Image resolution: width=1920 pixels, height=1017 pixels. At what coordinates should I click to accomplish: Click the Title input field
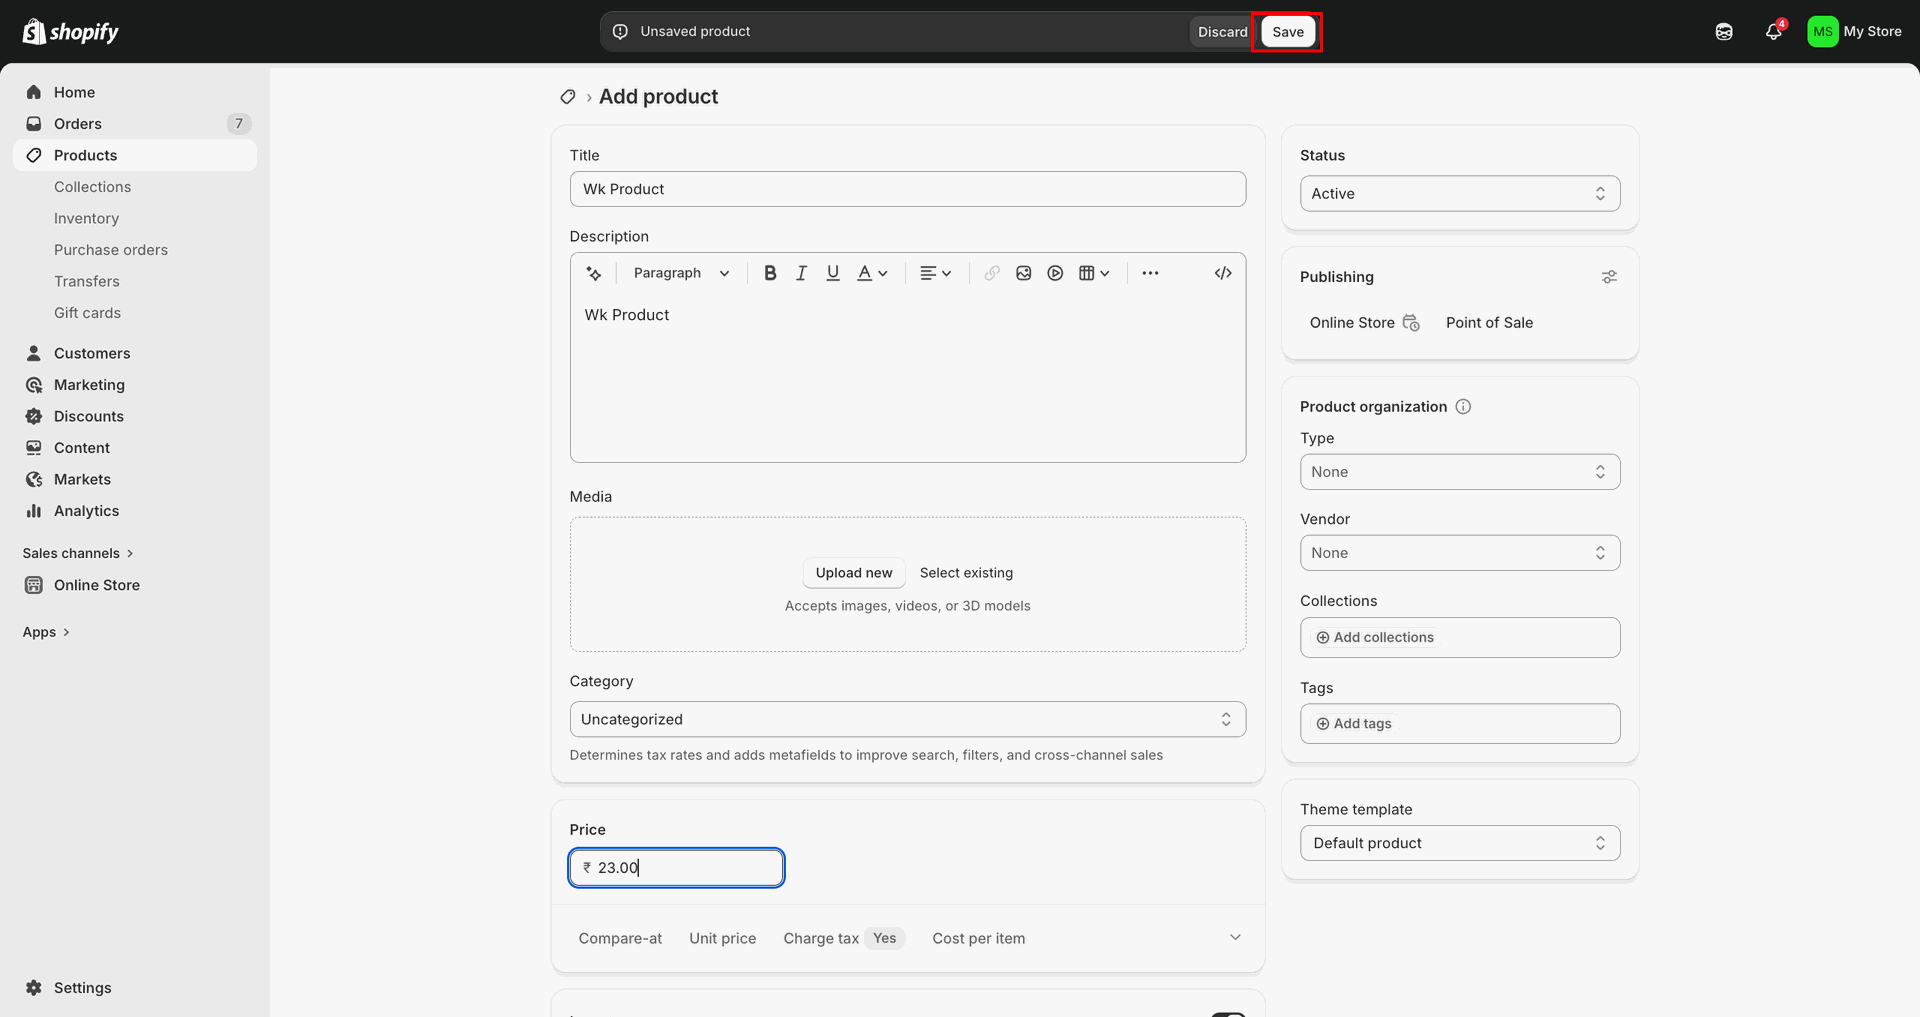[908, 189]
